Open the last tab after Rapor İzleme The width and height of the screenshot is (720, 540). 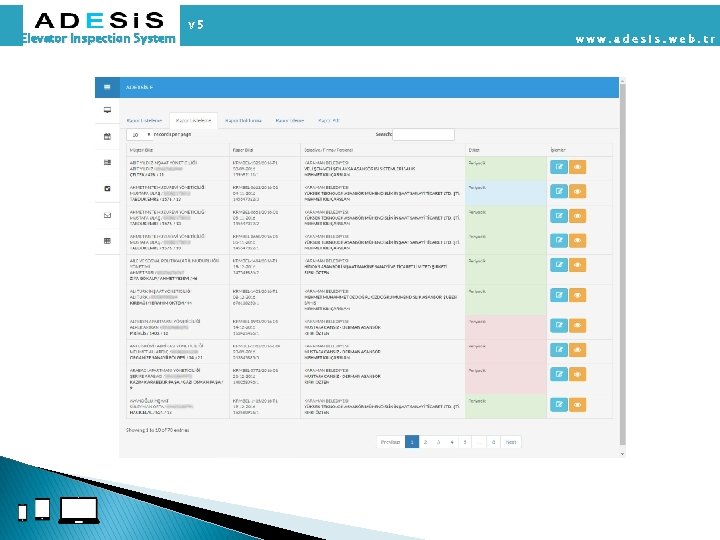tap(329, 120)
